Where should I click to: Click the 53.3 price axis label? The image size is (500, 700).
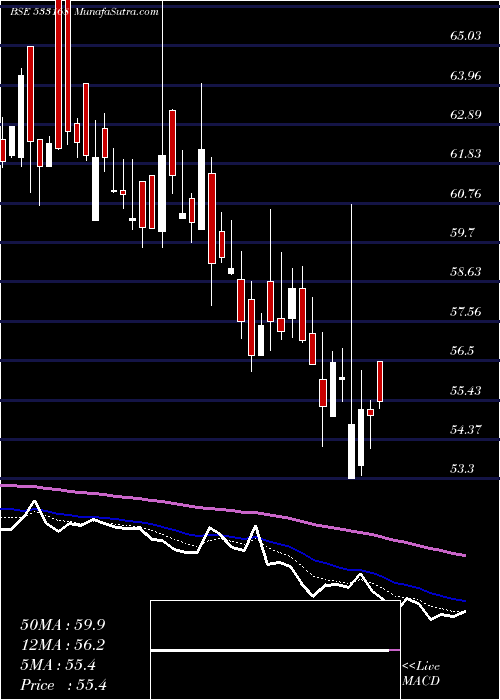[462, 469]
